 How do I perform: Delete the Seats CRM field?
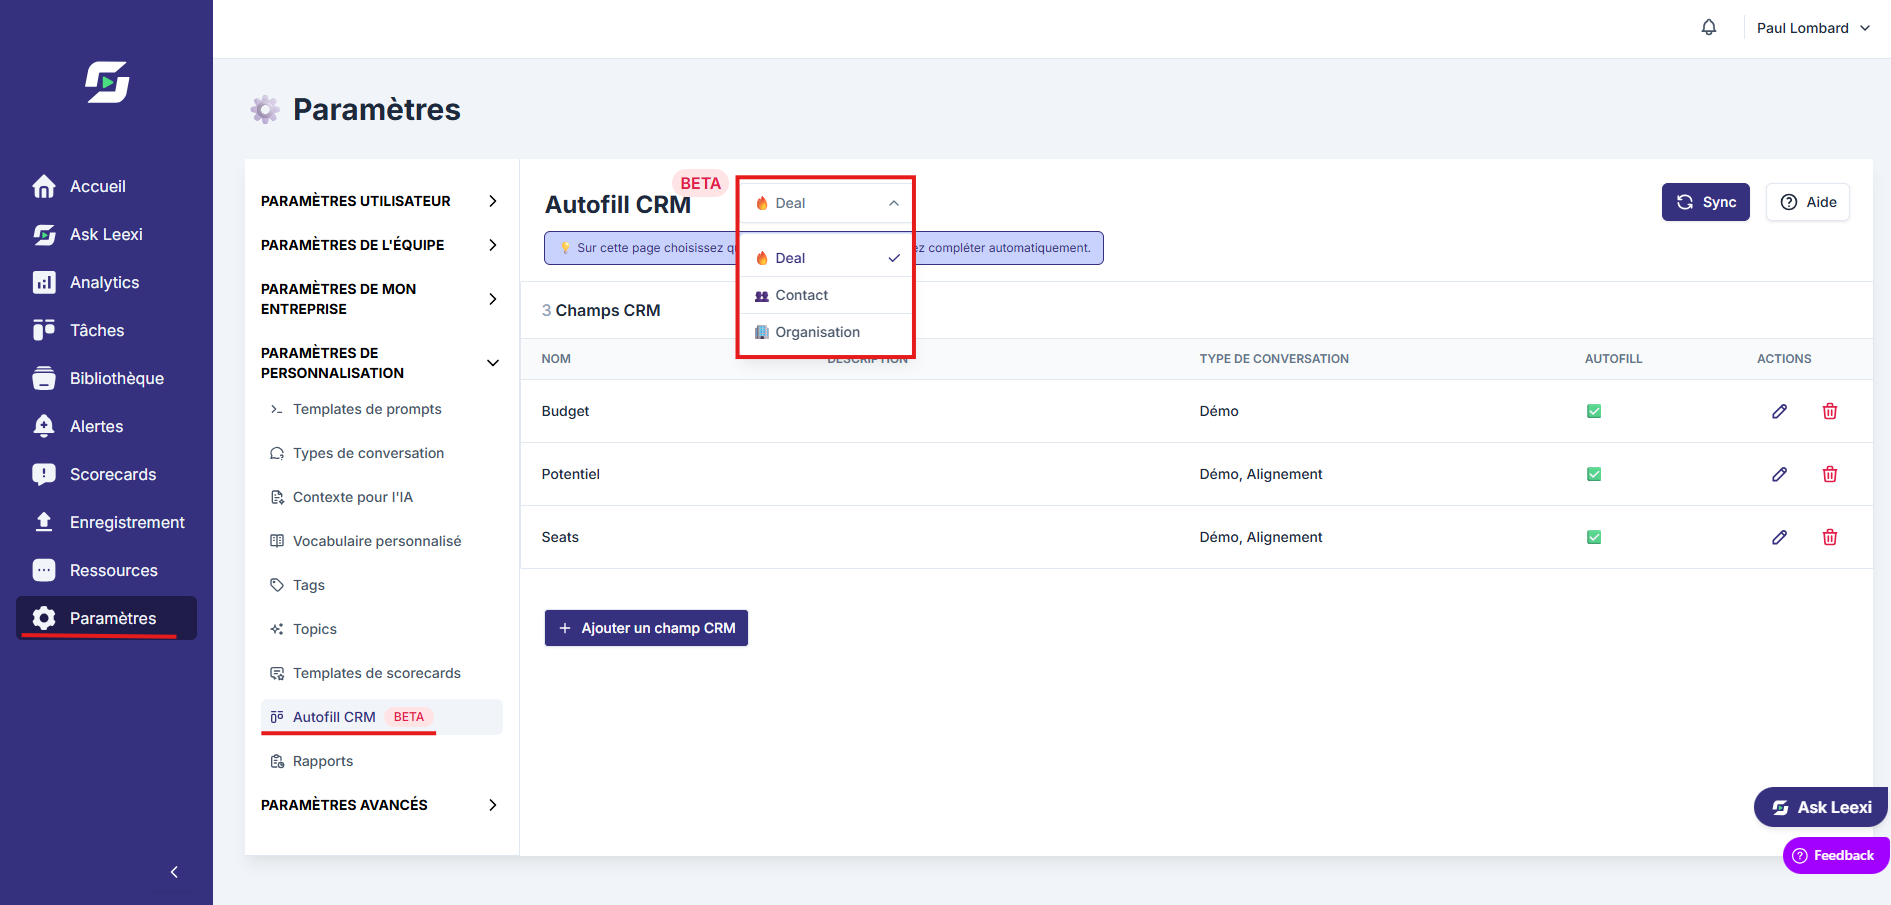point(1829,537)
